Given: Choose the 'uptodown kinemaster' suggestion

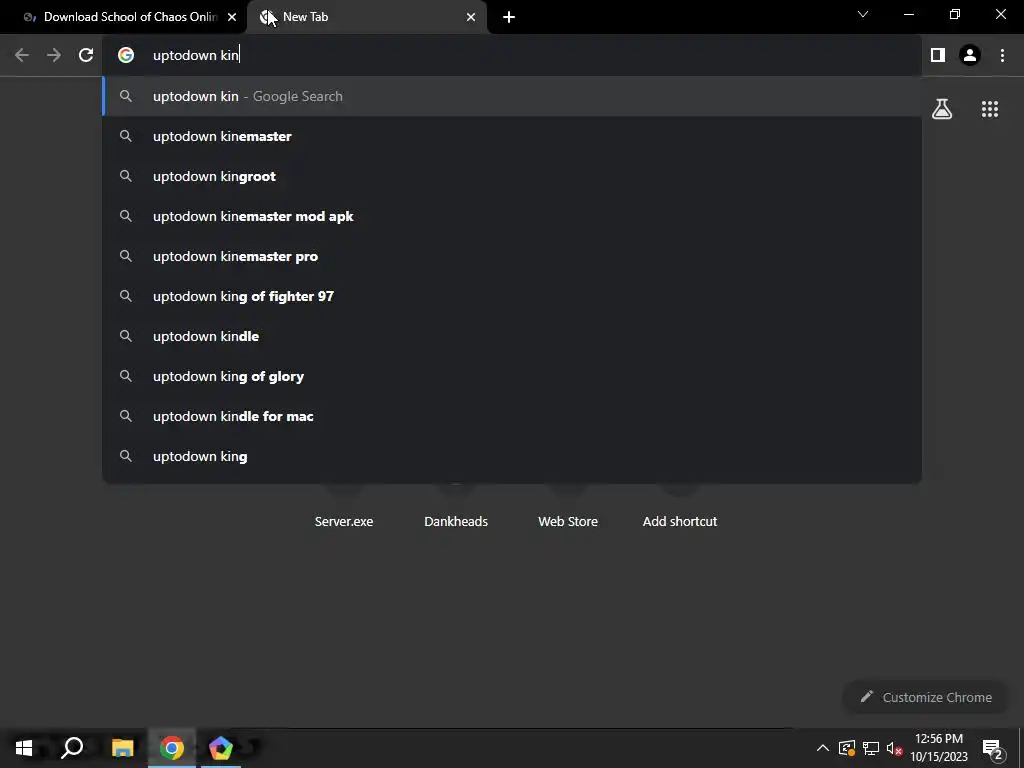Looking at the screenshot, I should [512, 136].
